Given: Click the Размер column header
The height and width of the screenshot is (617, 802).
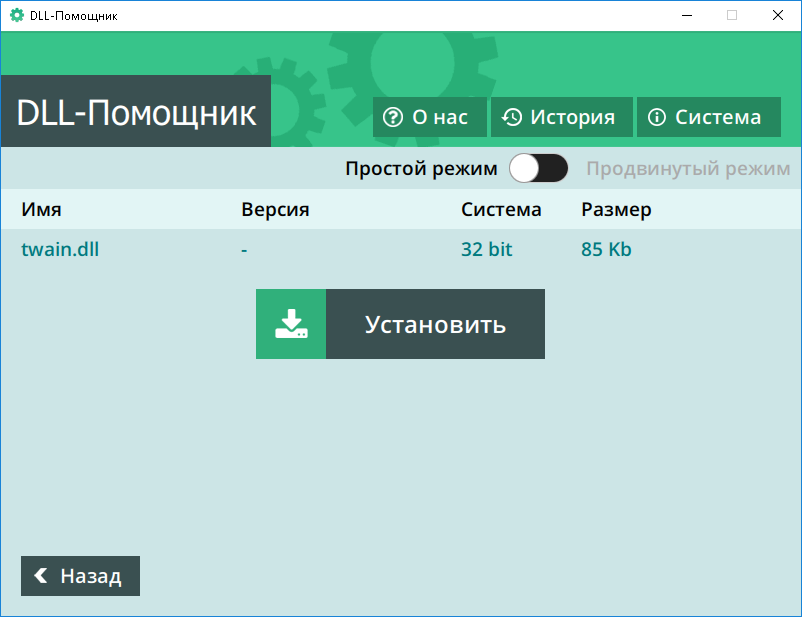Looking at the screenshot, I should [x=616, y=209].
